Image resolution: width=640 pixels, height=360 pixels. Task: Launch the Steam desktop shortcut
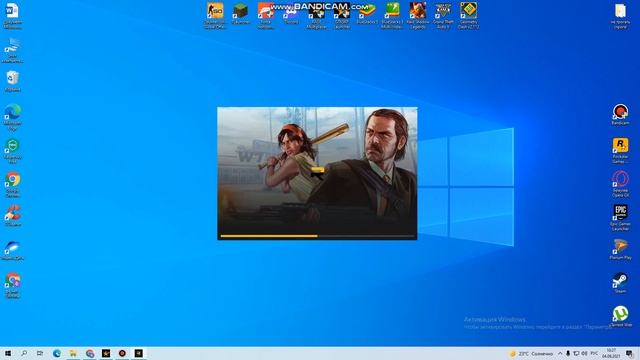(620, 283)
